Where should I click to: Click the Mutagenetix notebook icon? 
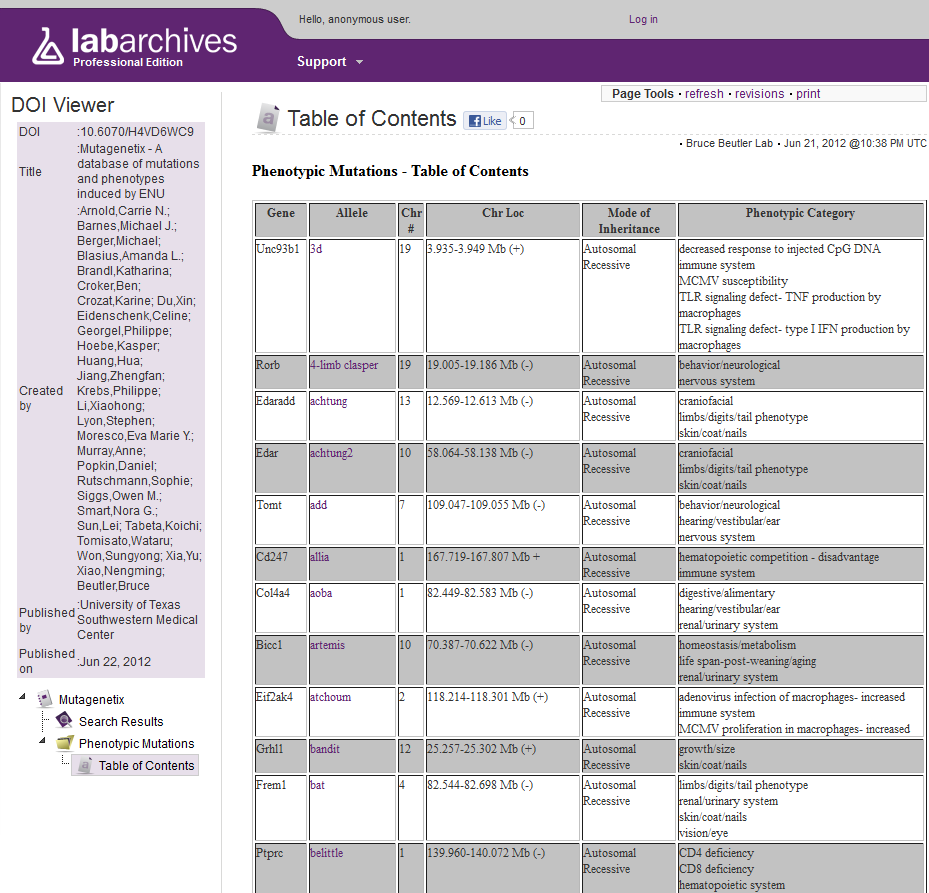45,699
